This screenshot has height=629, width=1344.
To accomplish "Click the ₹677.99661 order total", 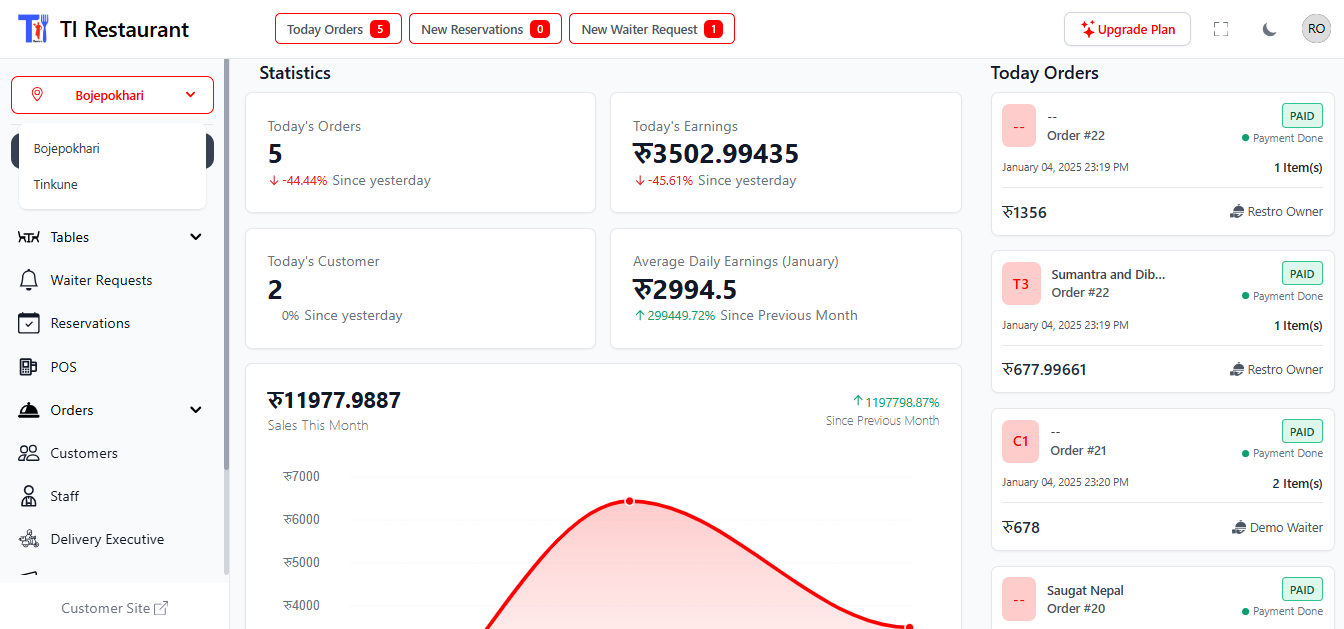I will tap(1044, 369).
